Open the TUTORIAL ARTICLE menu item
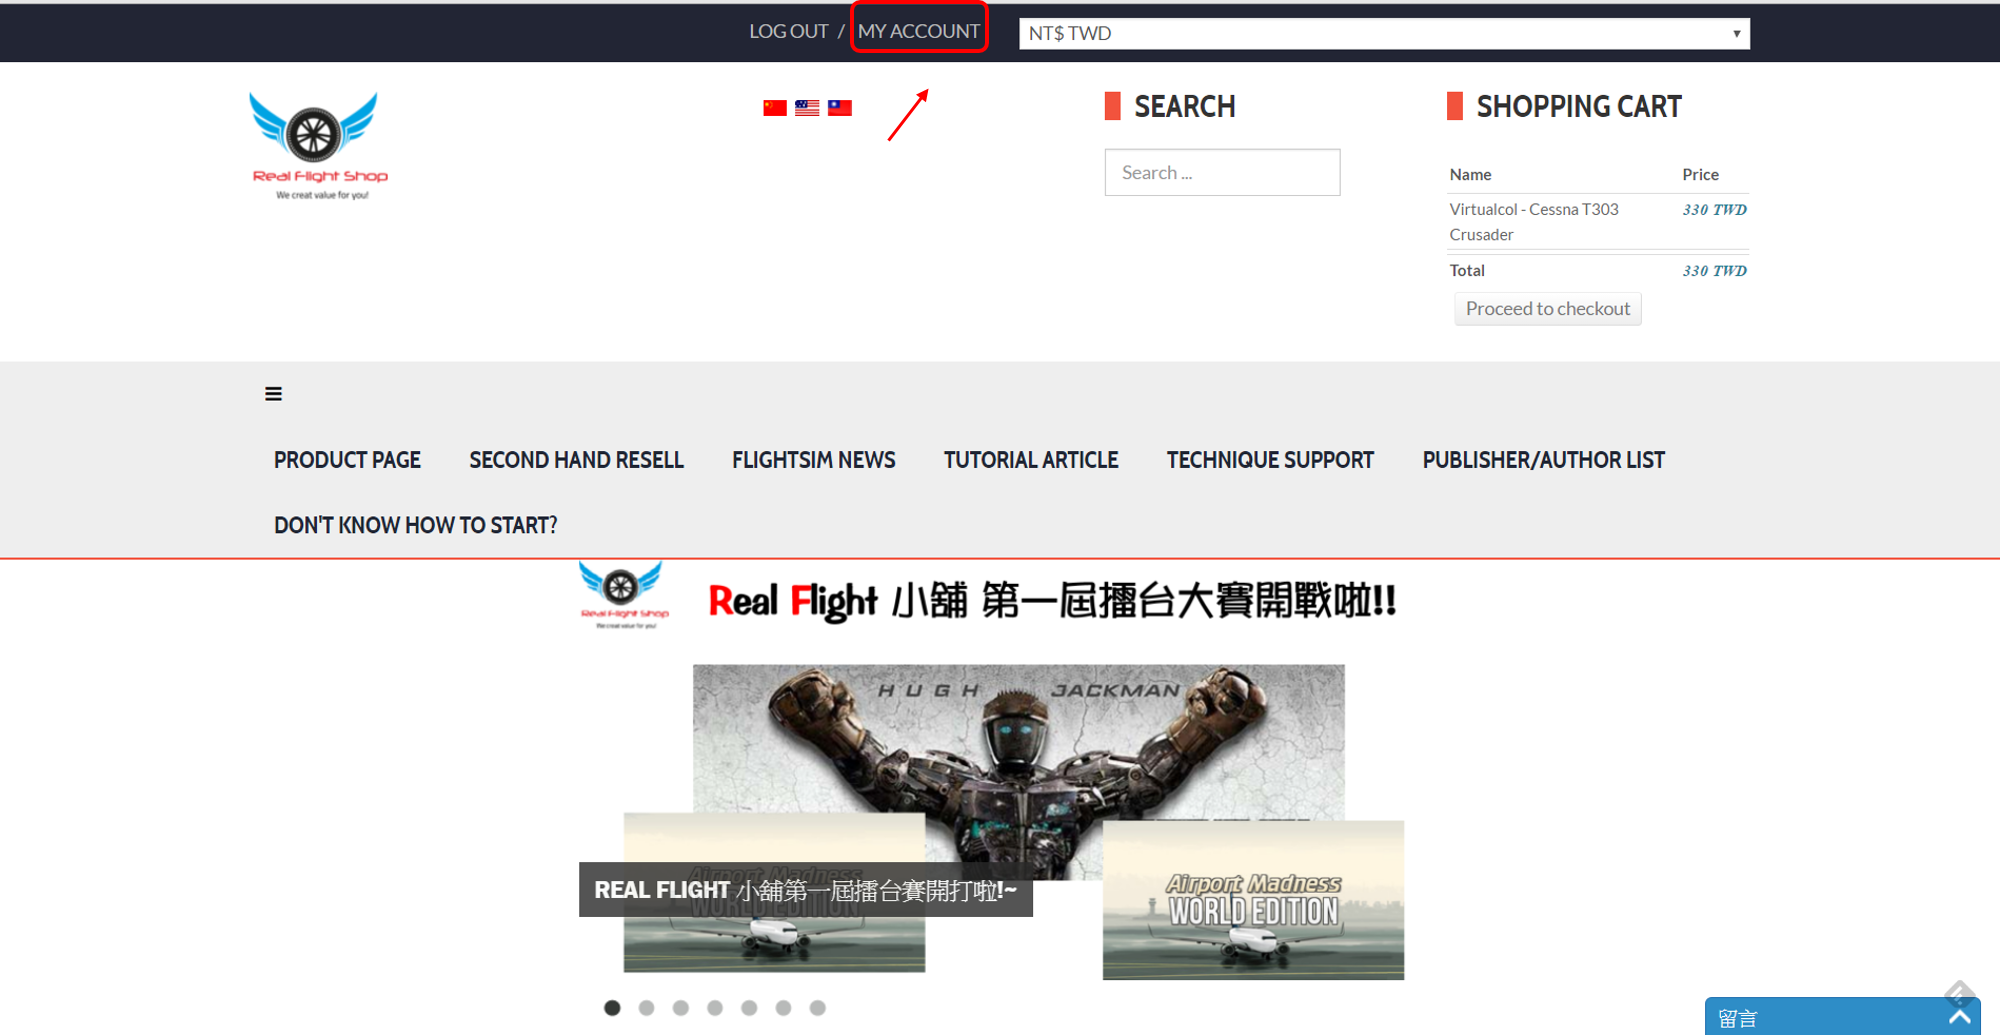This screenshot has height=1035, width=2000. (1031, 460)
